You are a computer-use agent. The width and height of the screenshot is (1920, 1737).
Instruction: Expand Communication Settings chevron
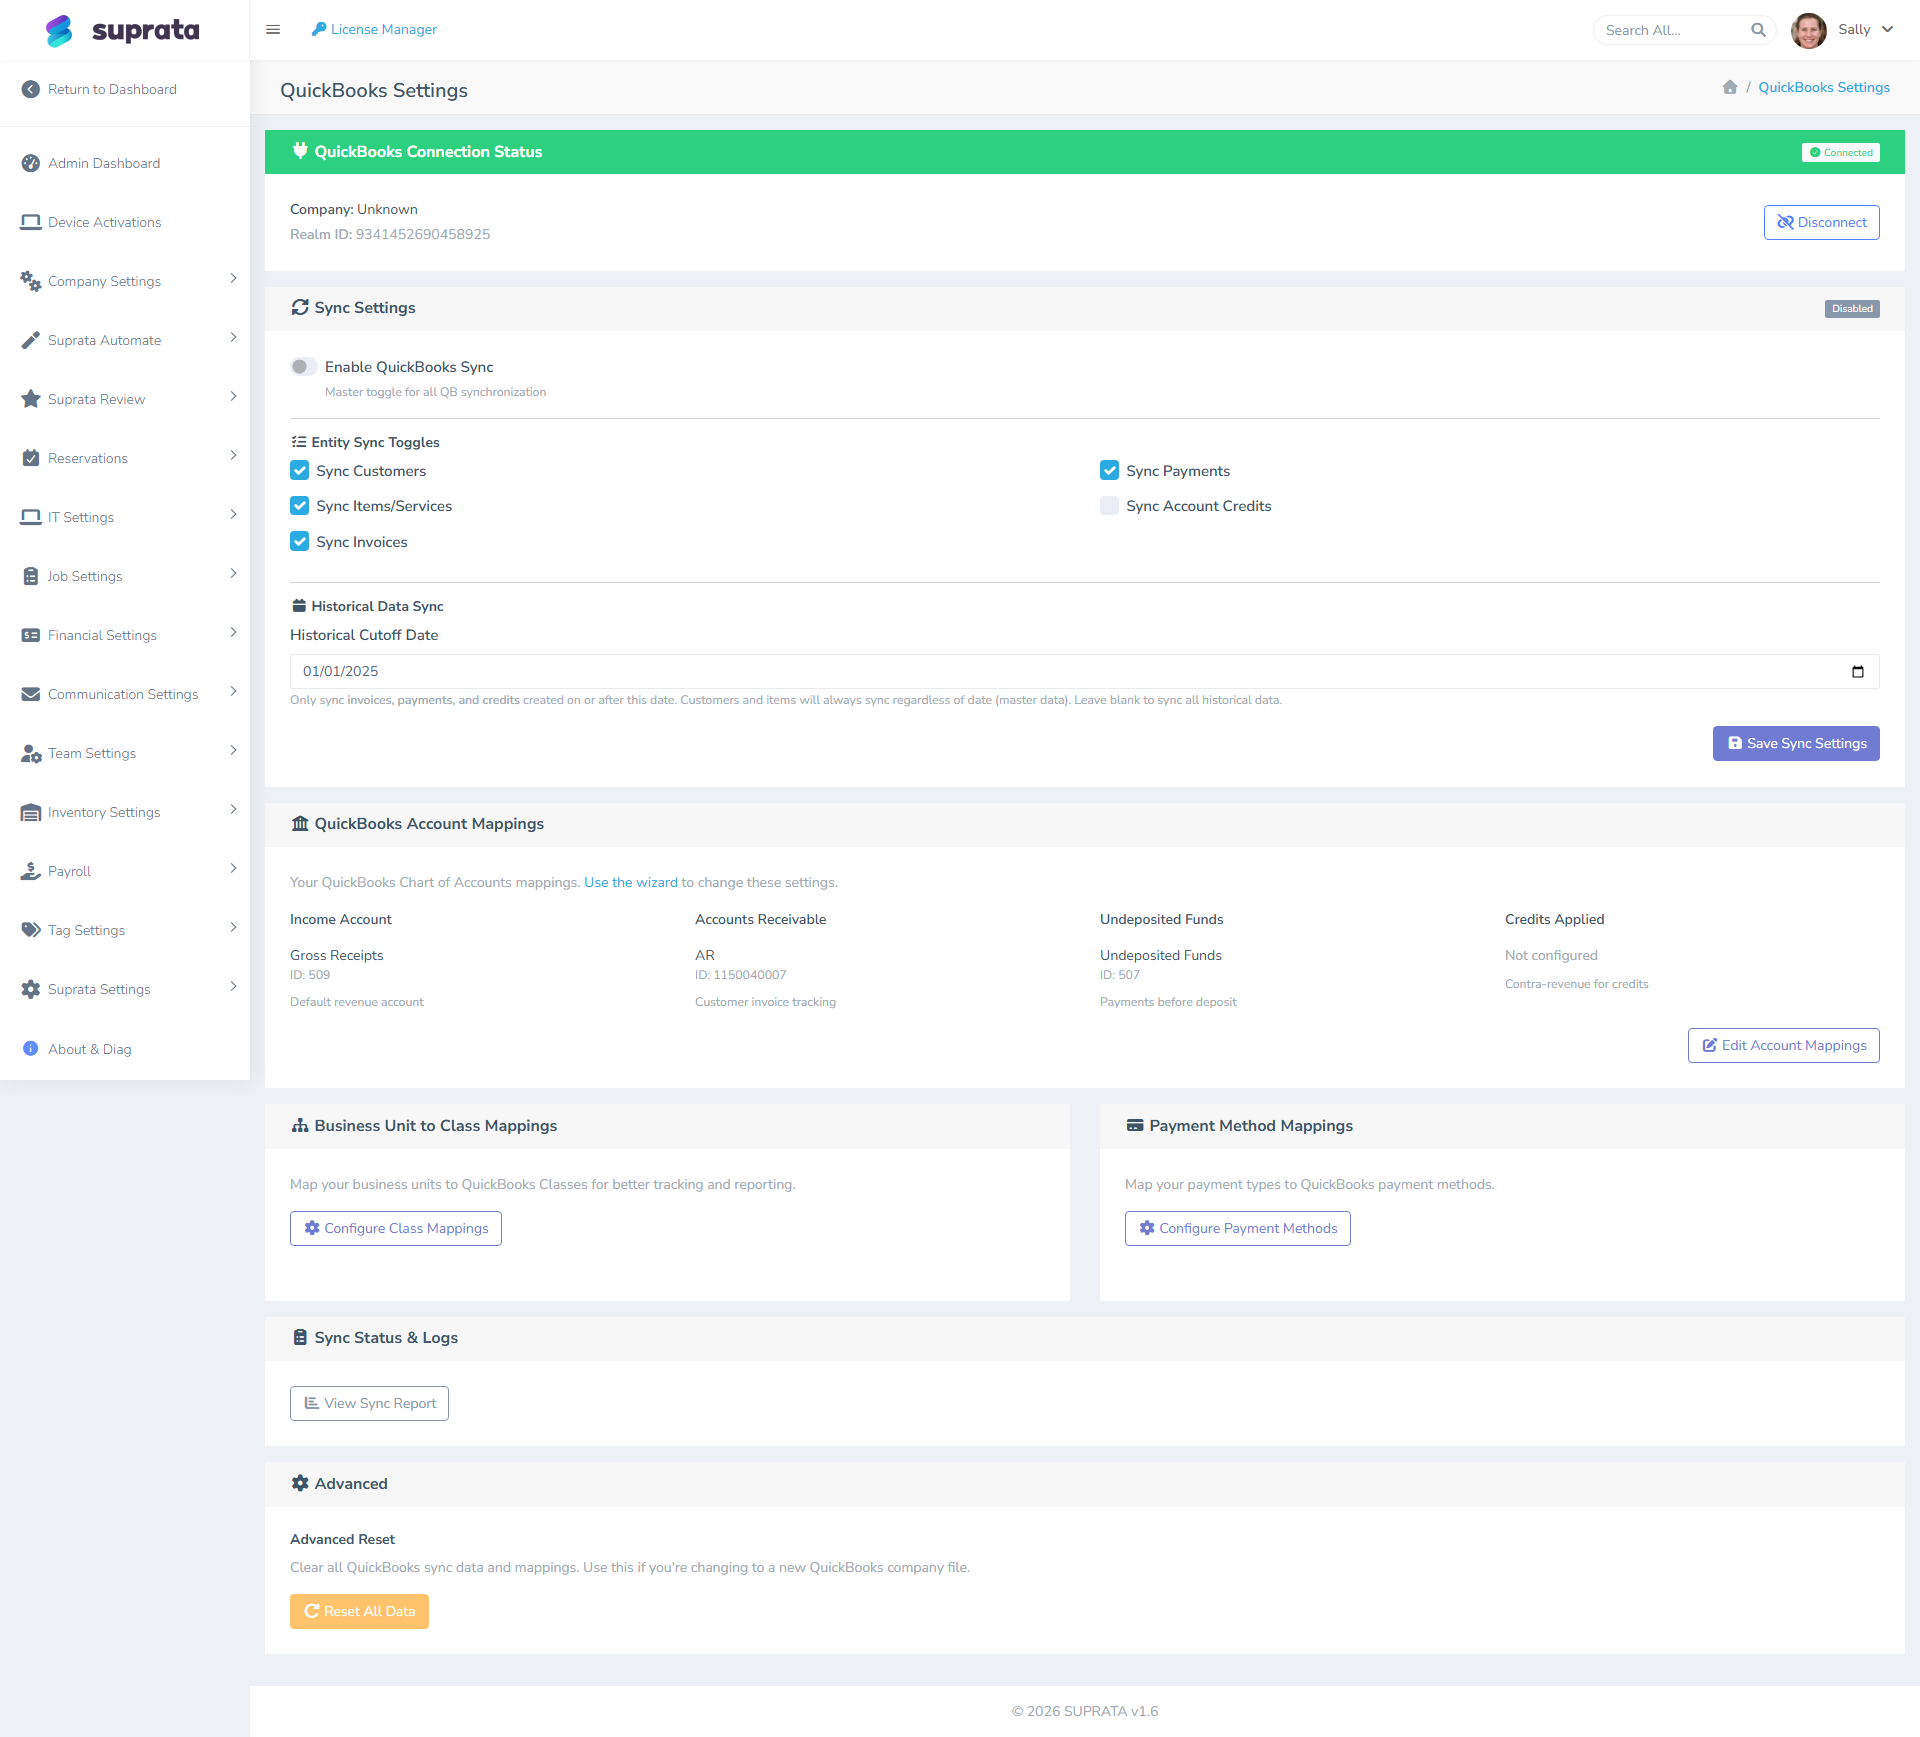coord(233,692)
